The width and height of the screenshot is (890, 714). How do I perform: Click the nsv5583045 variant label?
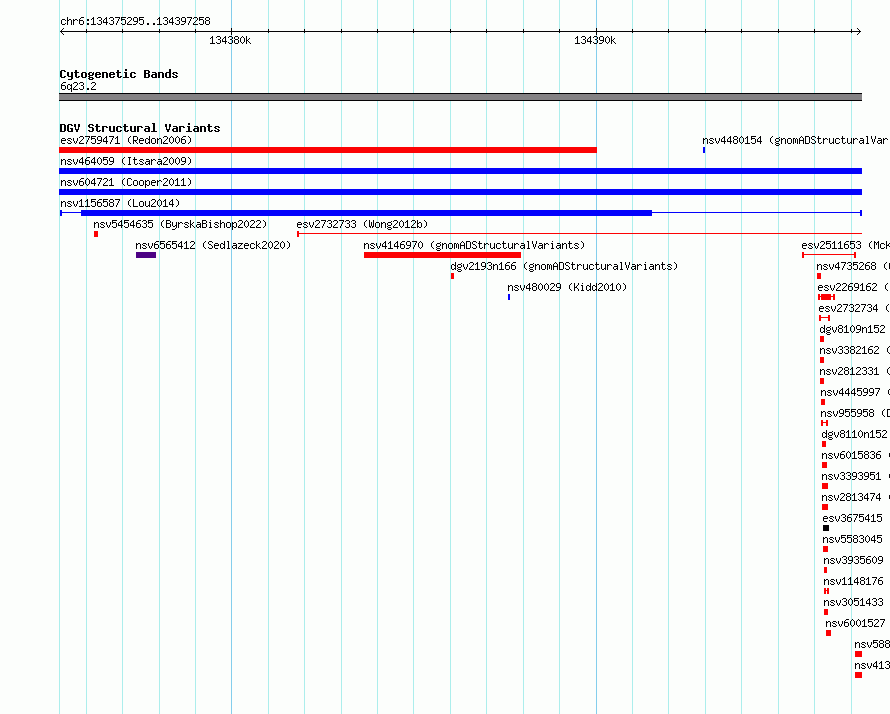coord(853,539)
